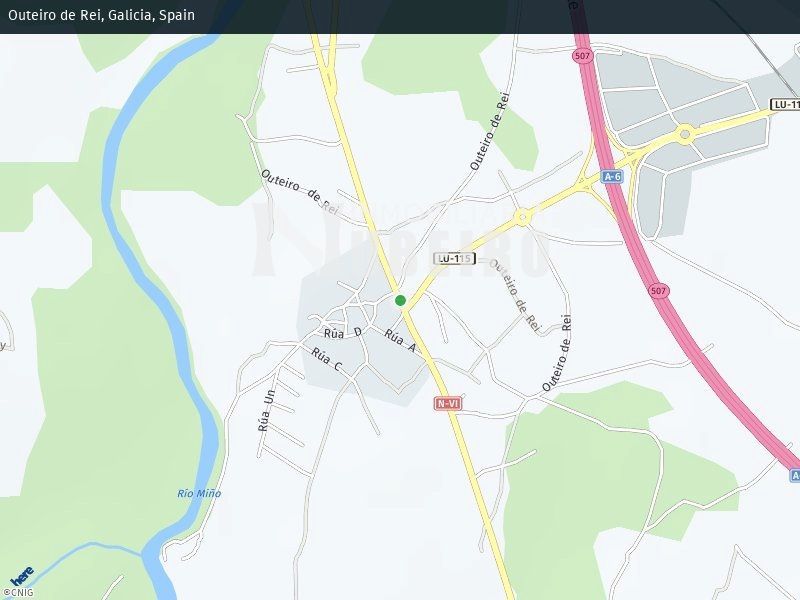Select the LU-11 shield at the right edge

(x=785, y=104)
